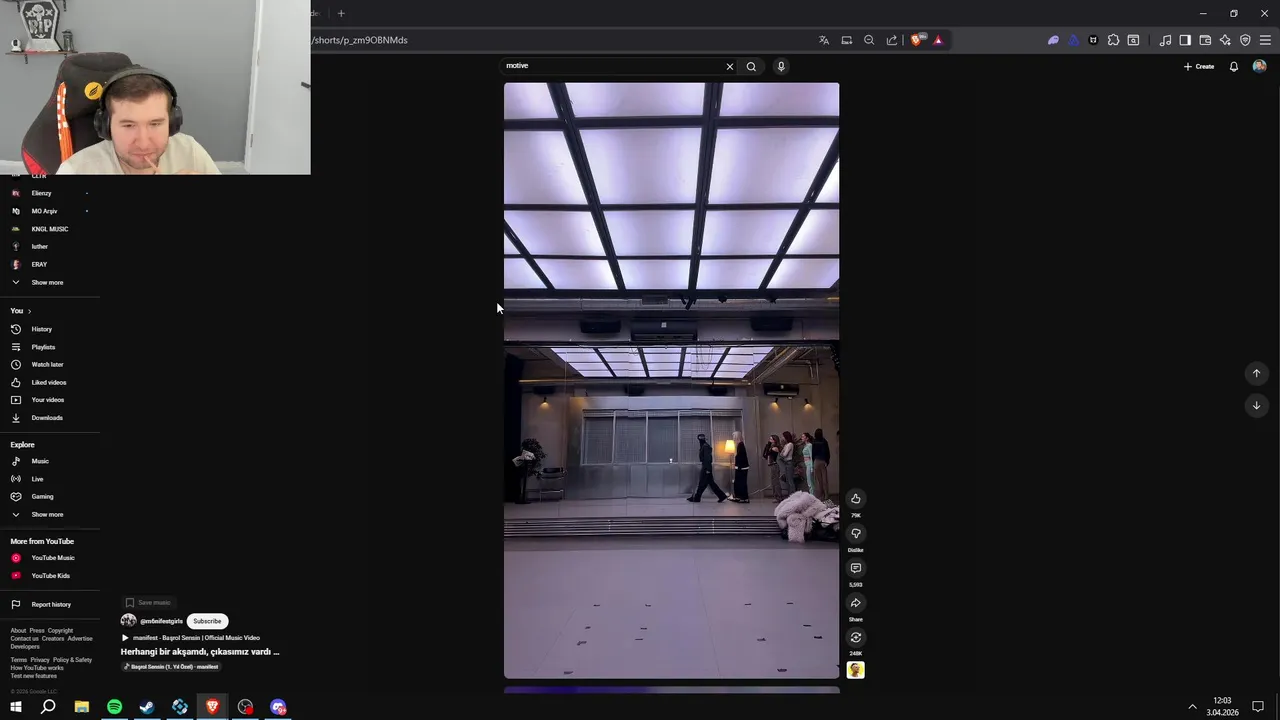
Task: Open the Windows Start menu
Action: [x=16, y=707]
